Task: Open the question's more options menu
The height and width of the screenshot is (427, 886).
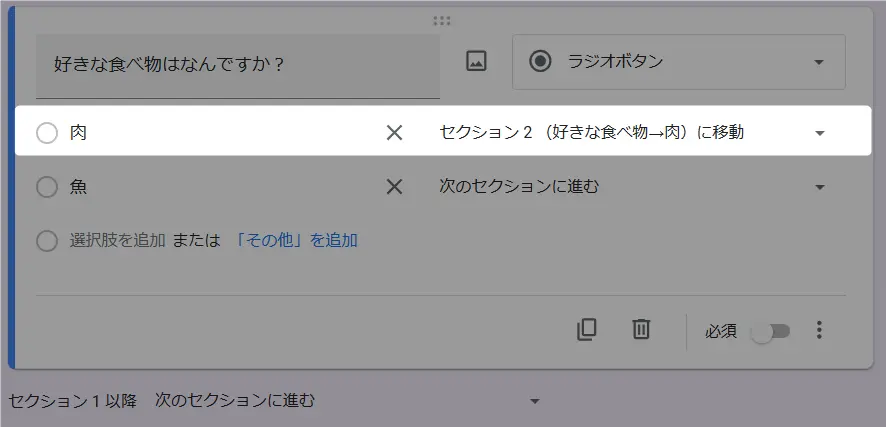Action: [819, 330]
